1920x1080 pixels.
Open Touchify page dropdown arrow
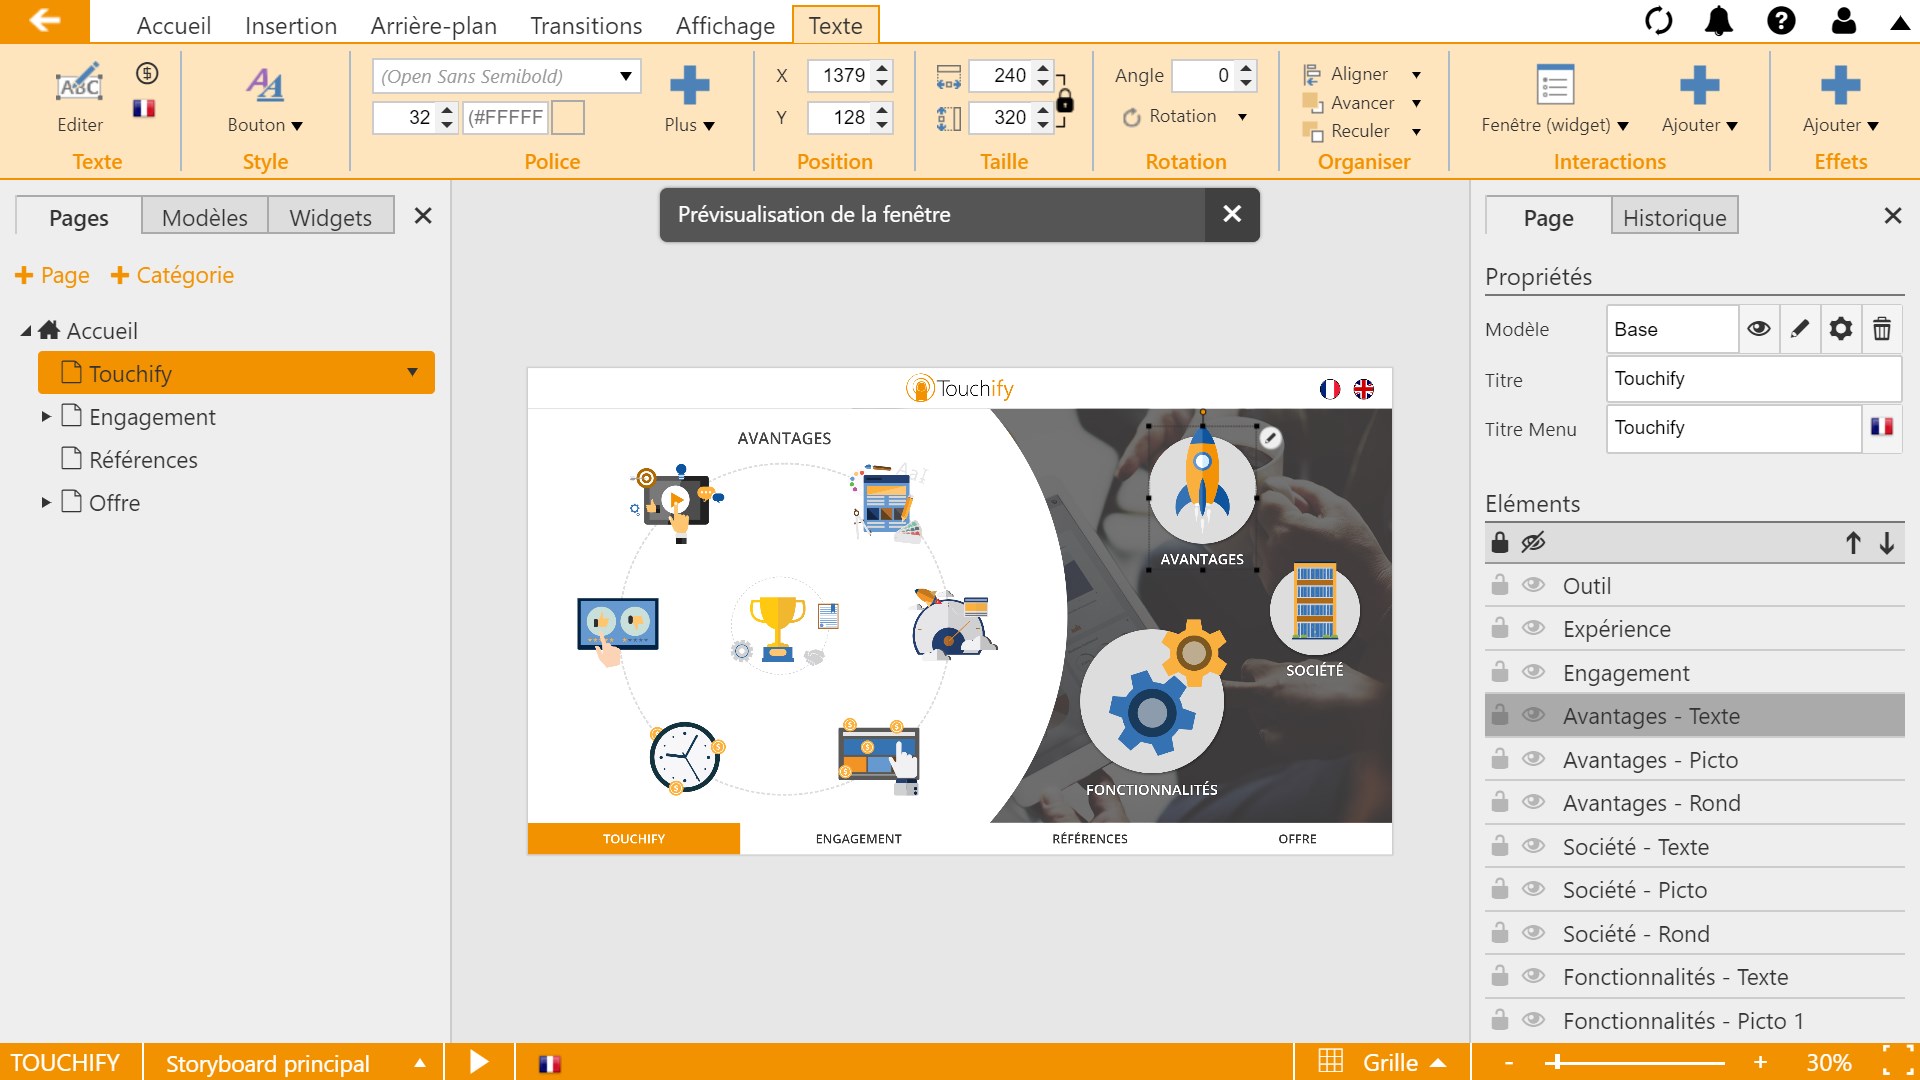click(x=412, y=372)
